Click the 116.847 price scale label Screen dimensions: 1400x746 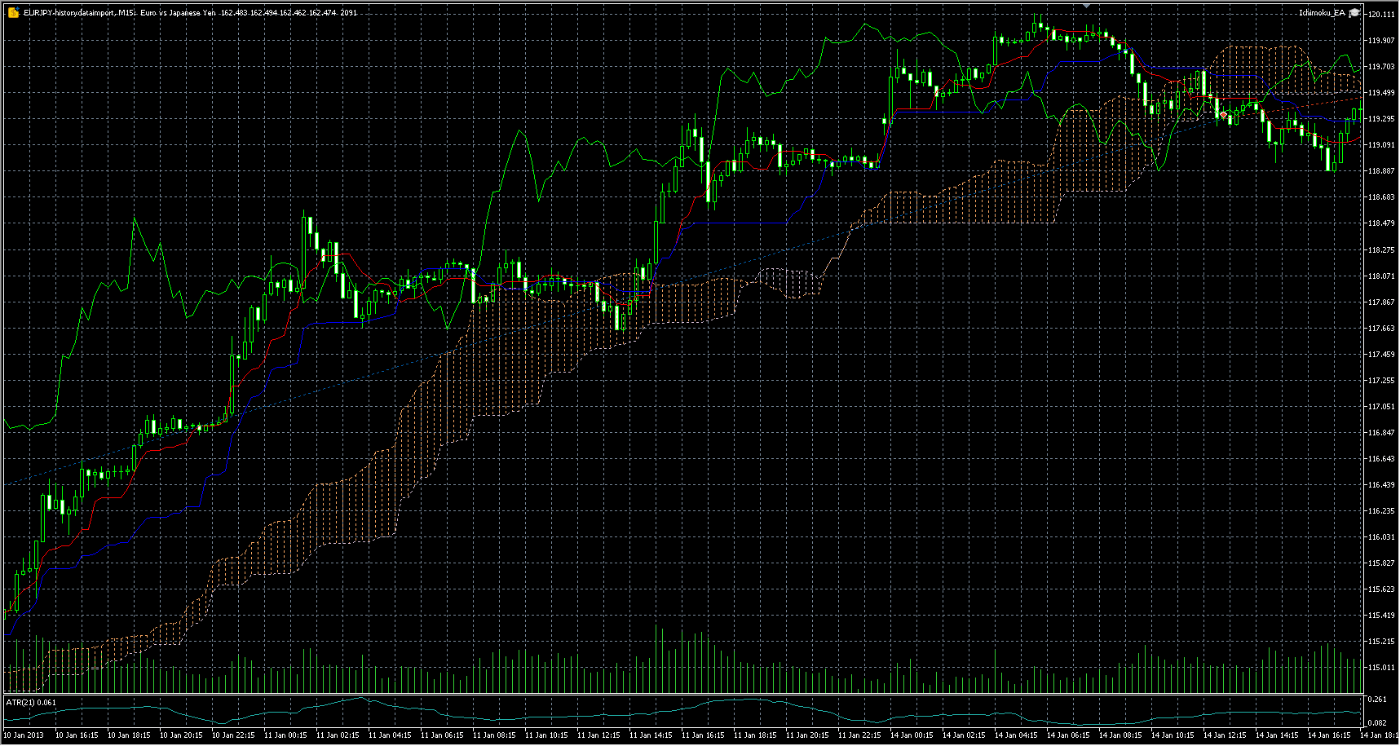coord(1381,433)
